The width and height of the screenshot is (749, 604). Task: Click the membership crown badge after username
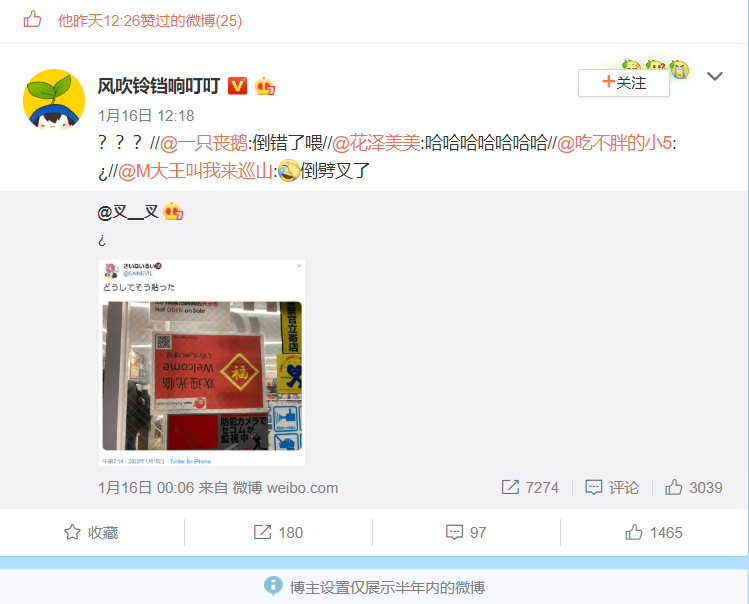[x=265, y=86]
